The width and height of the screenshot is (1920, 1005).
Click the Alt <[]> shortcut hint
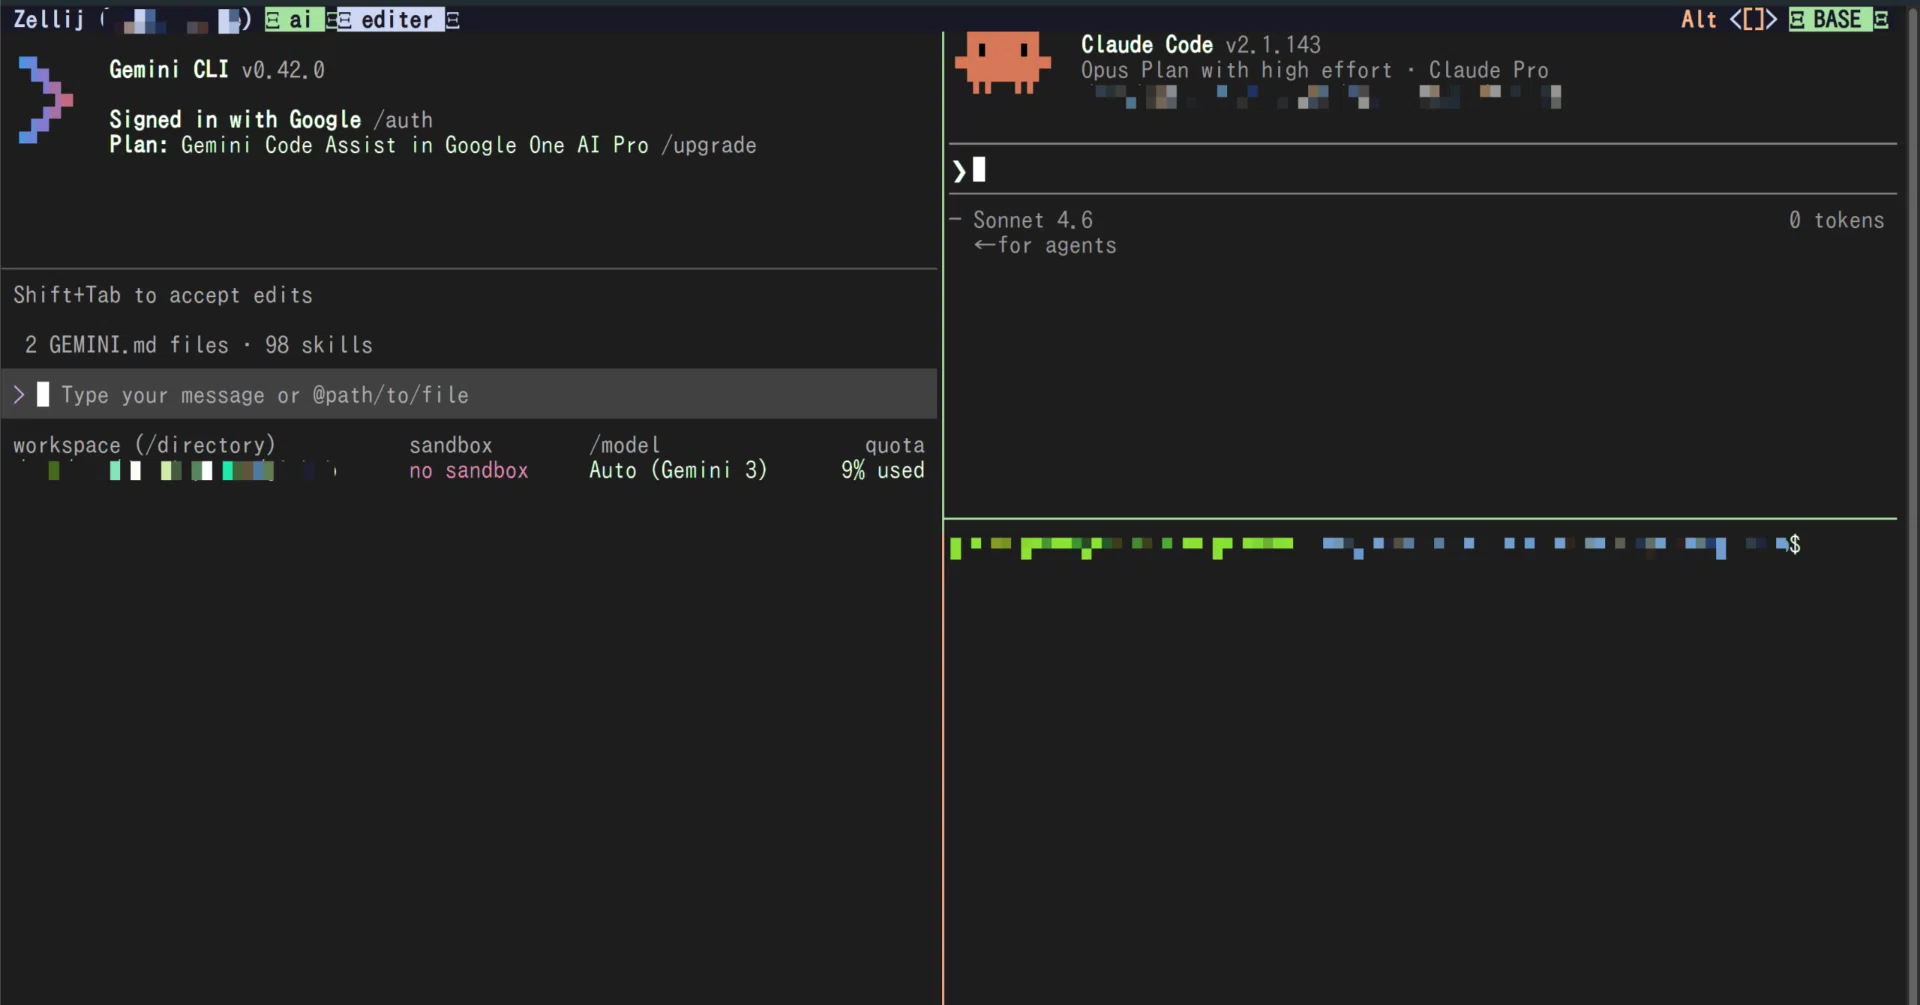pos(1728,19)
